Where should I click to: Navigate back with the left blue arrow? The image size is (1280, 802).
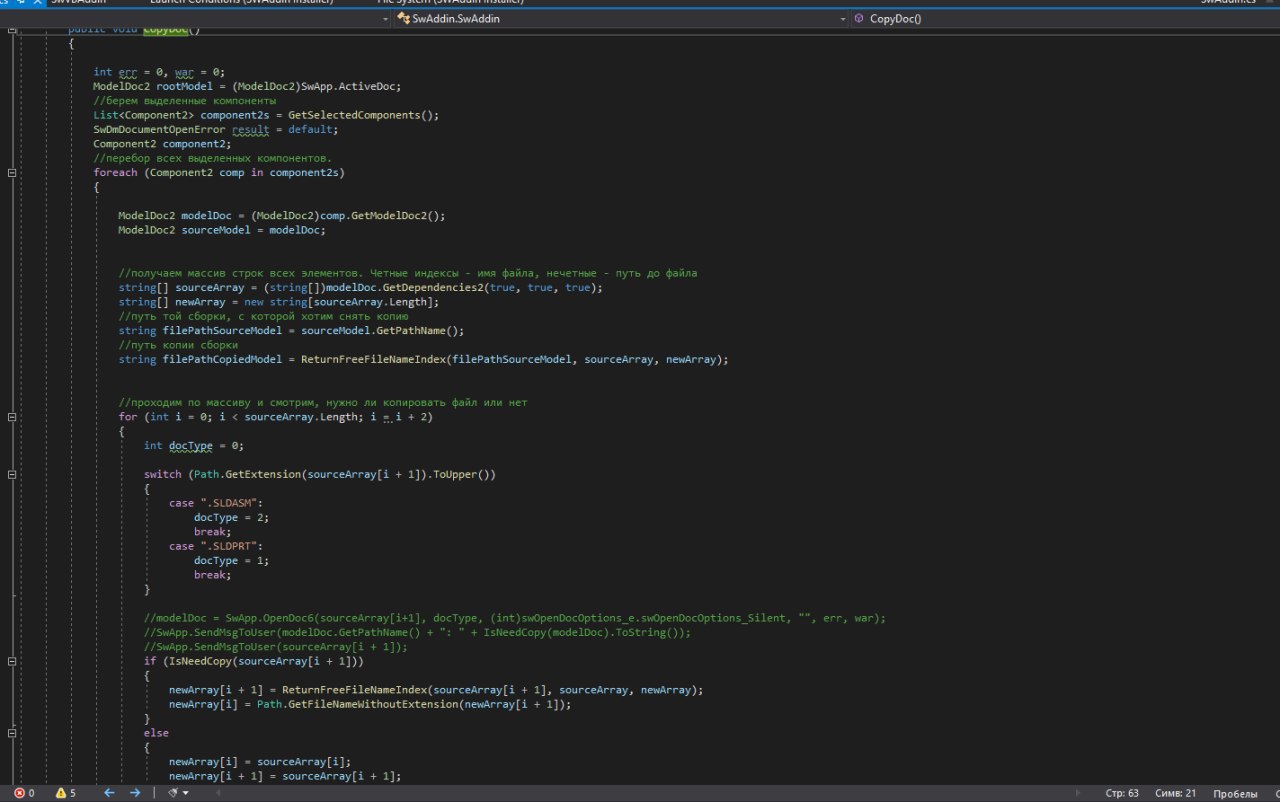point(109,793)
